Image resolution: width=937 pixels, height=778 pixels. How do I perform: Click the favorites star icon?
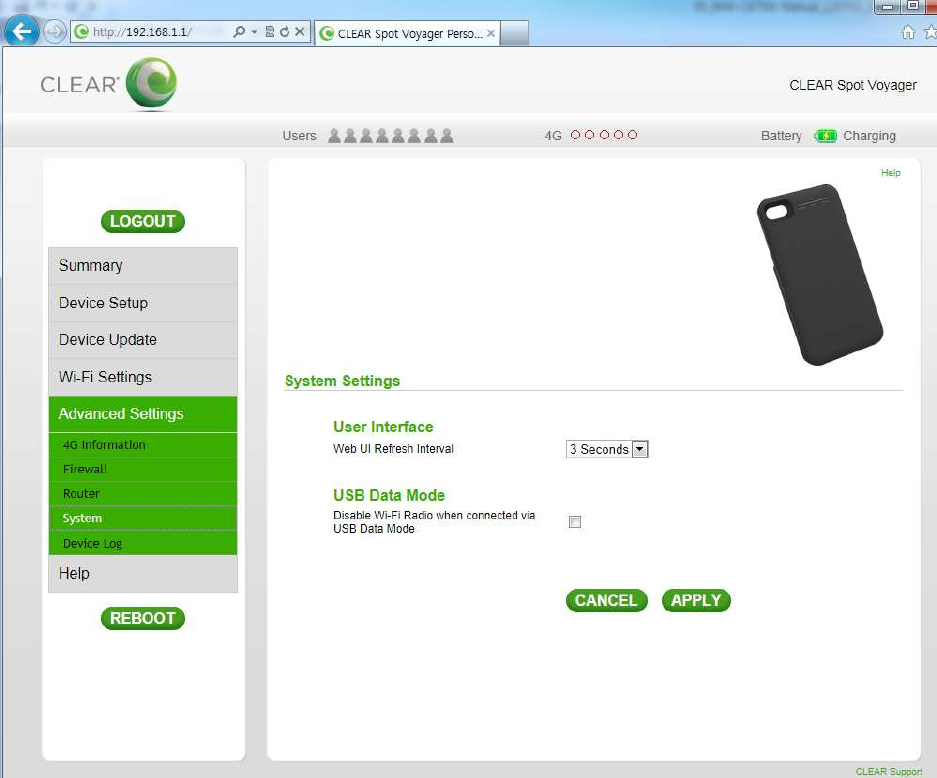930,32
